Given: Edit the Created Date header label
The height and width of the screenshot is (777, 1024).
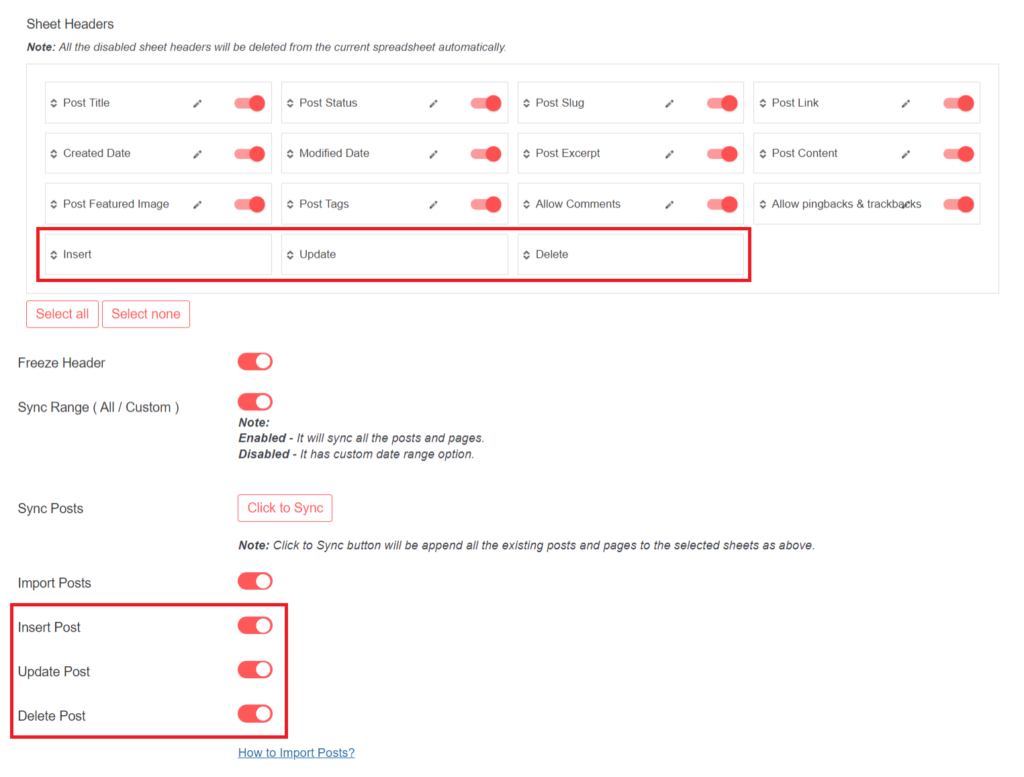Looking at the screenshot, I should click(197, 153).
